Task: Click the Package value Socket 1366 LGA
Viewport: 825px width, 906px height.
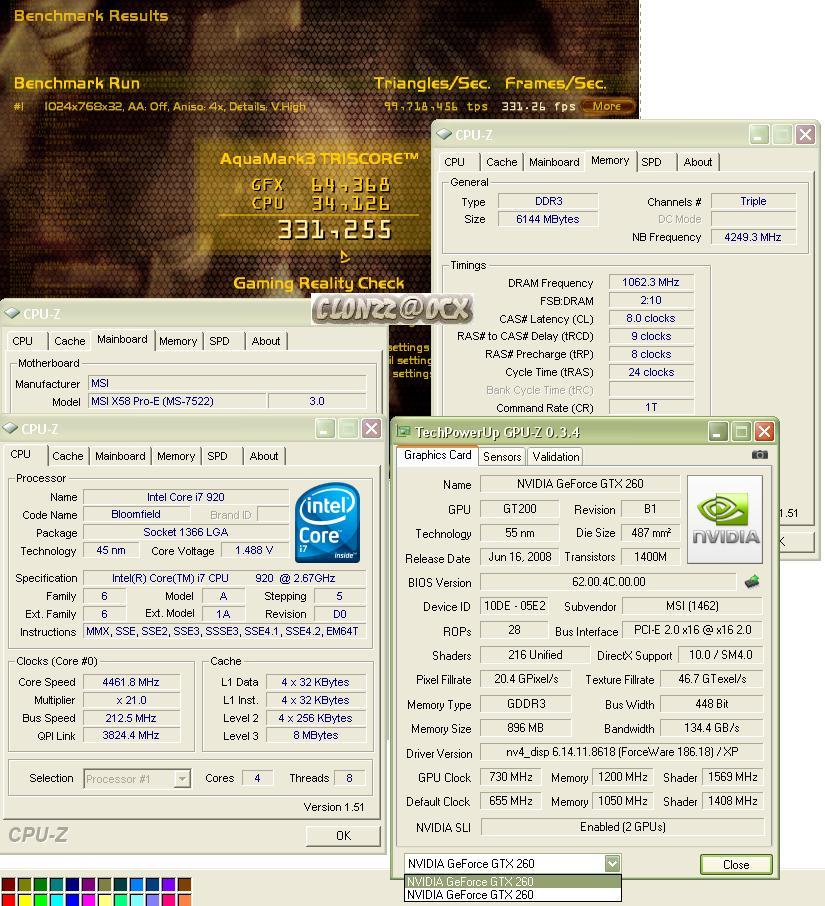Action: pos(185,532)
